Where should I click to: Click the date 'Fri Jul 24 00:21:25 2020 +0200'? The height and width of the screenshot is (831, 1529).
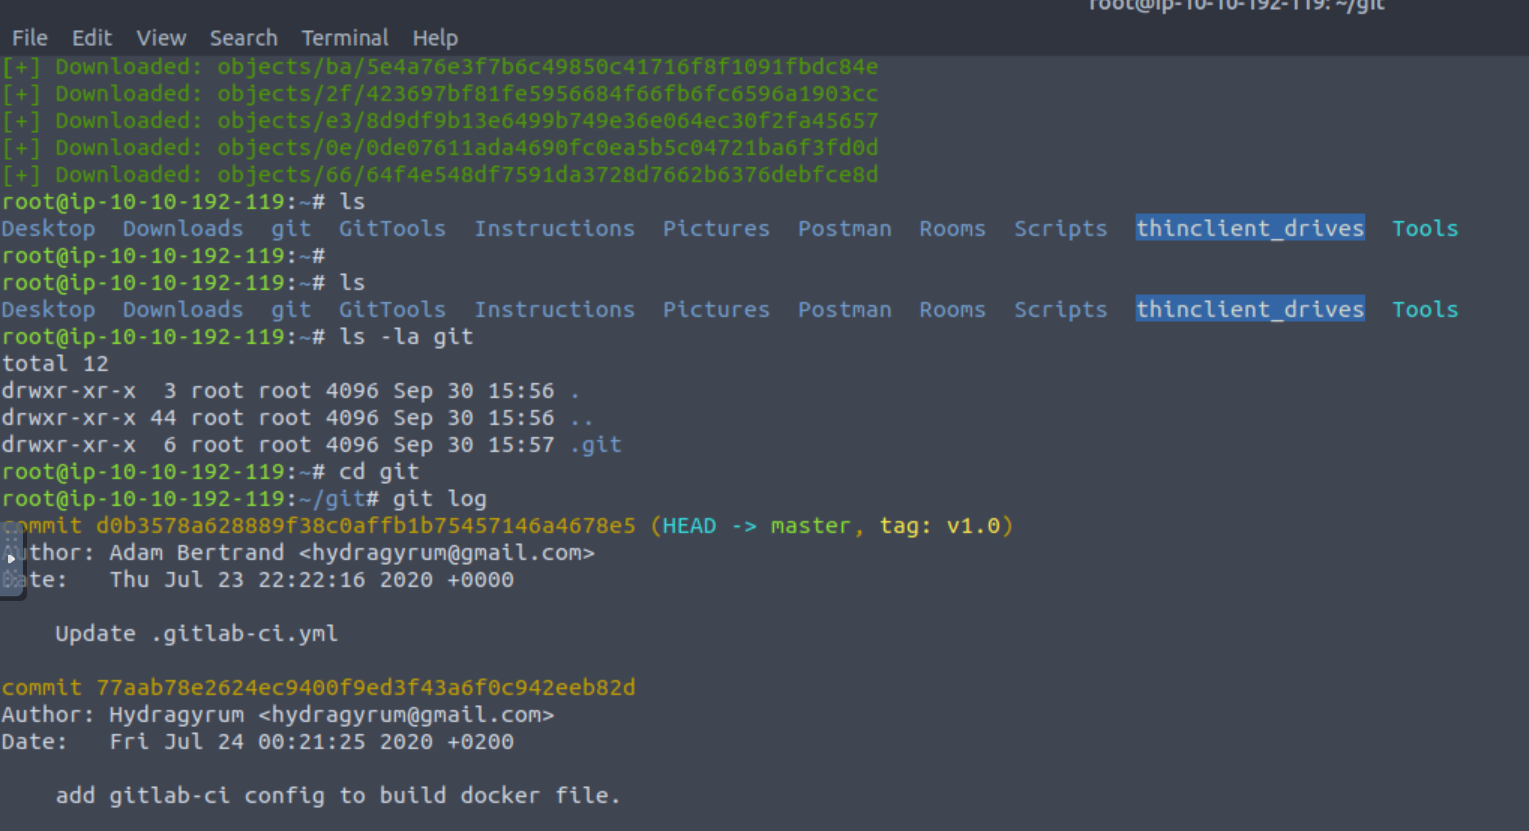312,742
